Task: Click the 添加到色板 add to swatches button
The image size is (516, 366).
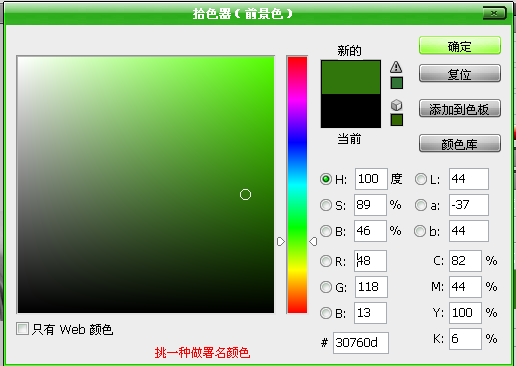Action: tap(460, 108)
